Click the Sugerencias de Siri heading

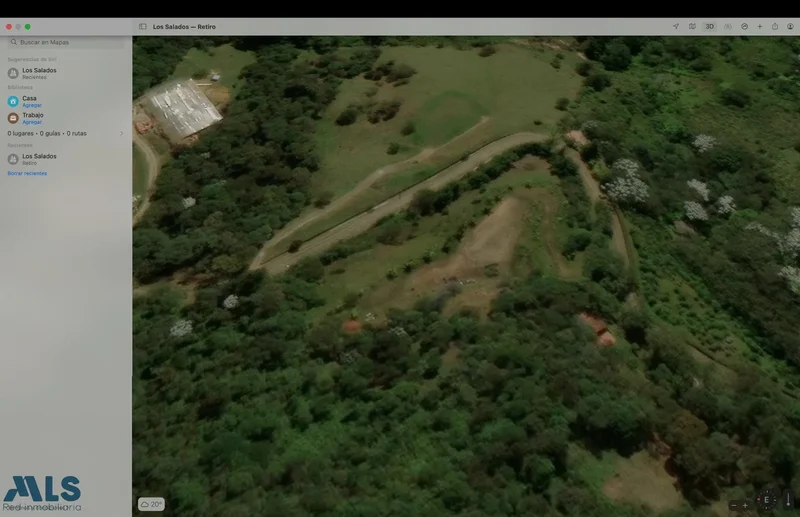point(32,59)
